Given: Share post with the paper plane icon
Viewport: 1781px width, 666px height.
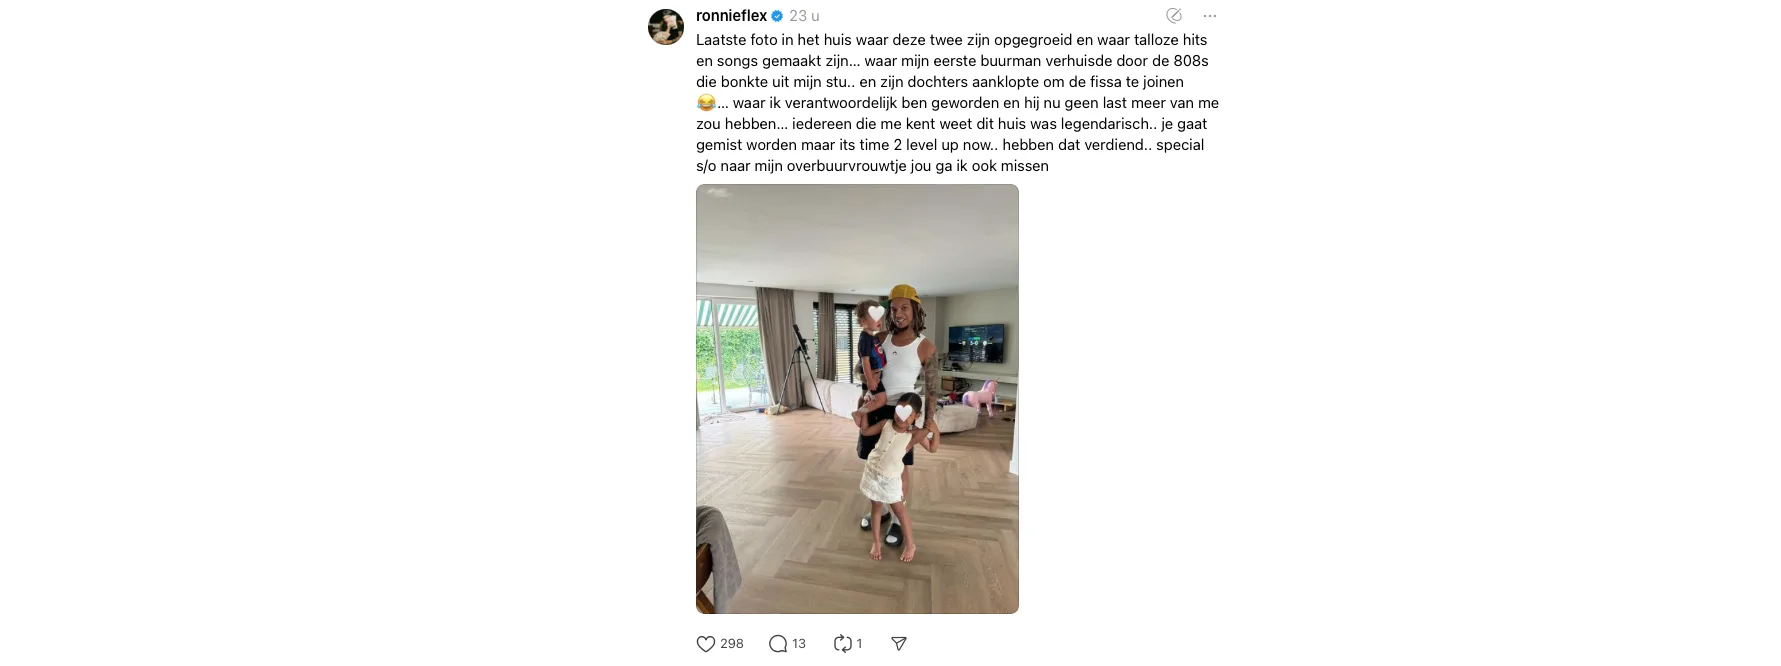Looking at the screenshot, I should (899, 644).
